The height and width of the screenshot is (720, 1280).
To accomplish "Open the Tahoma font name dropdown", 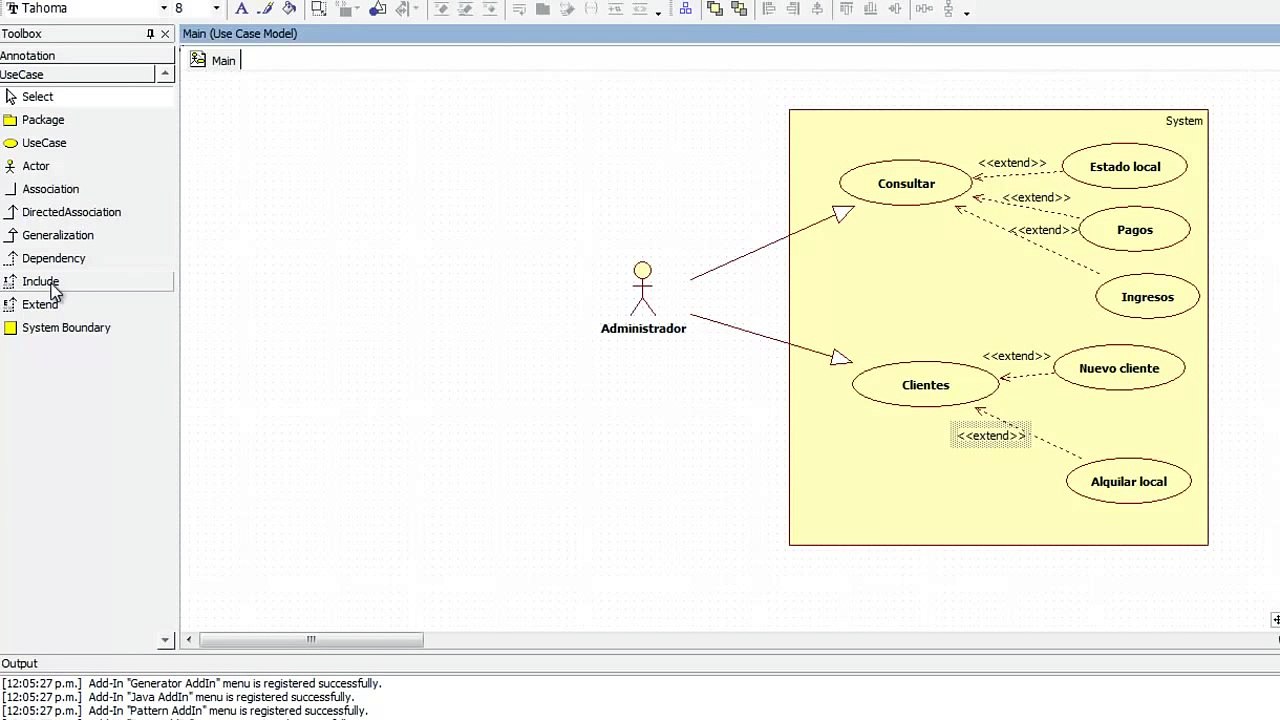I will 163,8.
